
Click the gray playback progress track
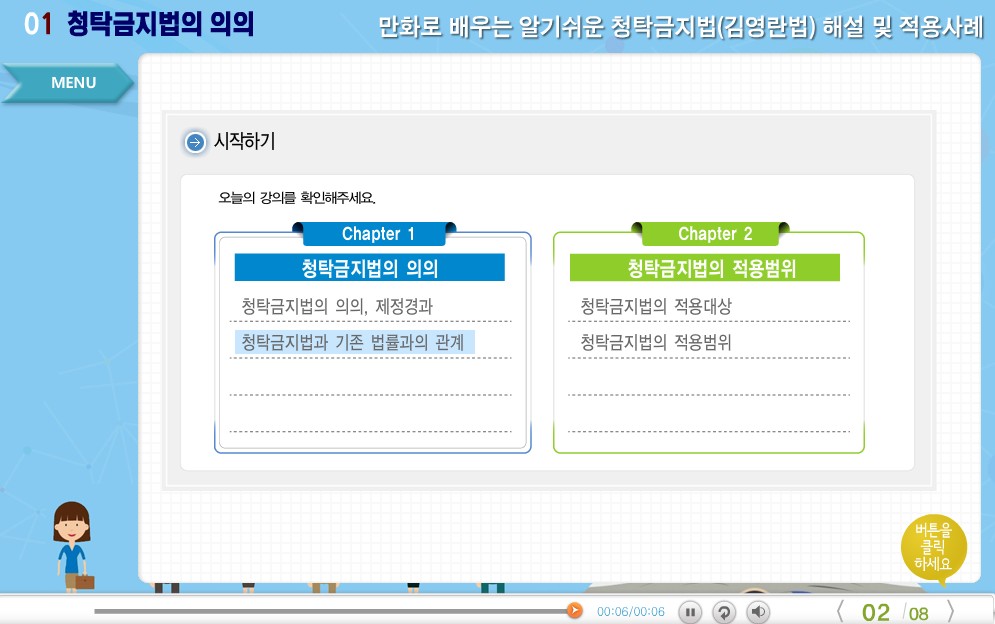(x=330, y=610)
